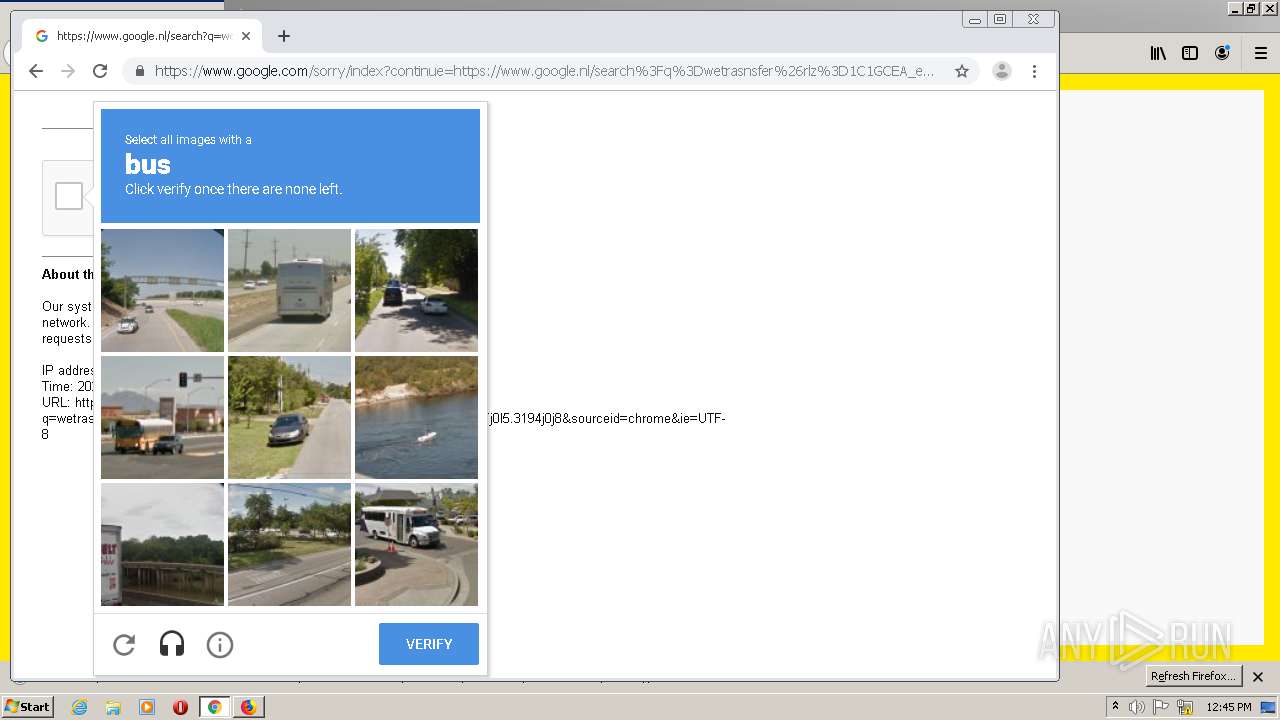This screenshot has height=720, width=1280.
Task: Open Chrome profile avatar
Action: coord(1002,71)
